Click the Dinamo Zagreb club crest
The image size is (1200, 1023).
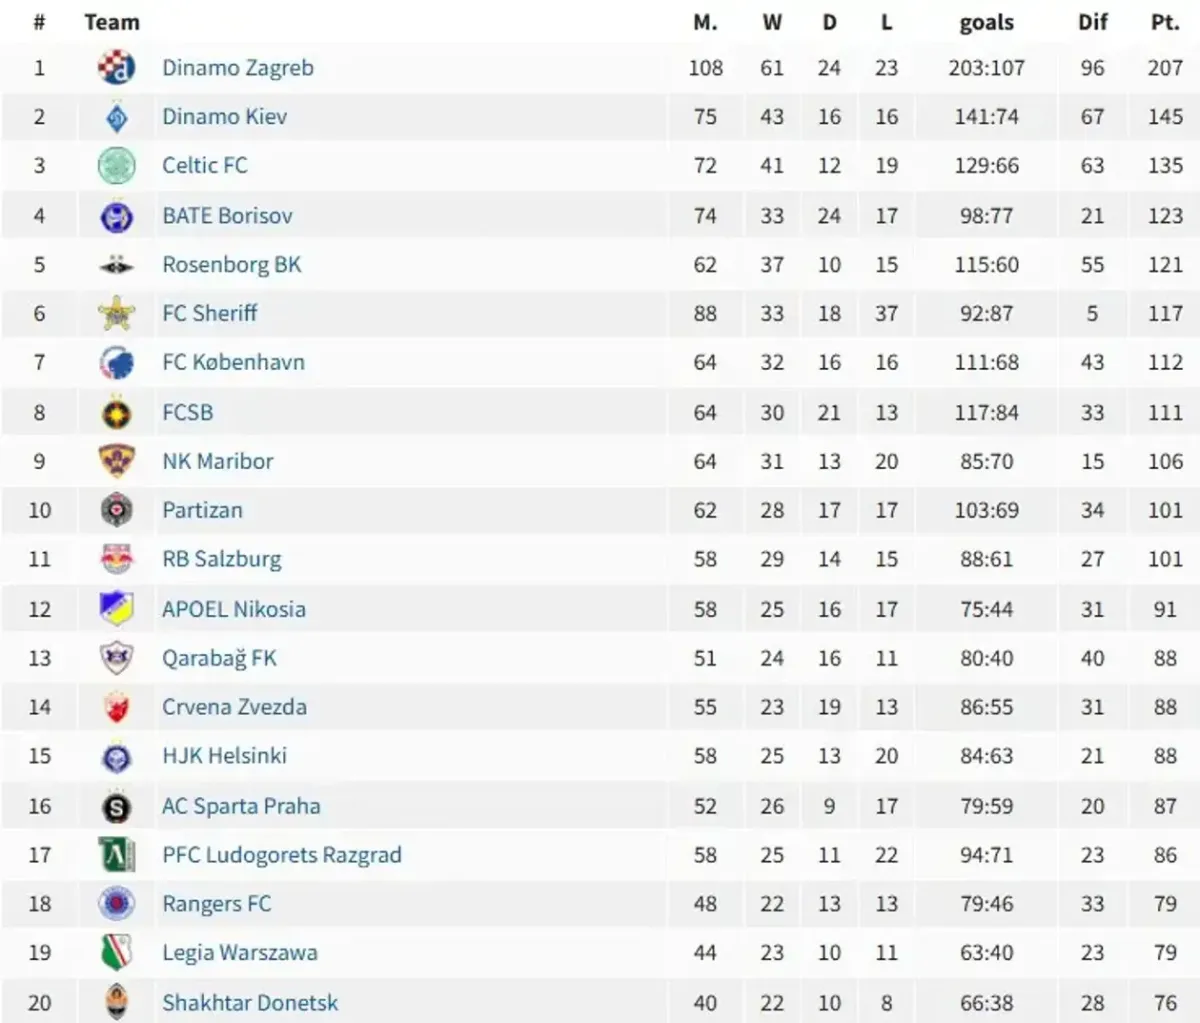point(117,68)
